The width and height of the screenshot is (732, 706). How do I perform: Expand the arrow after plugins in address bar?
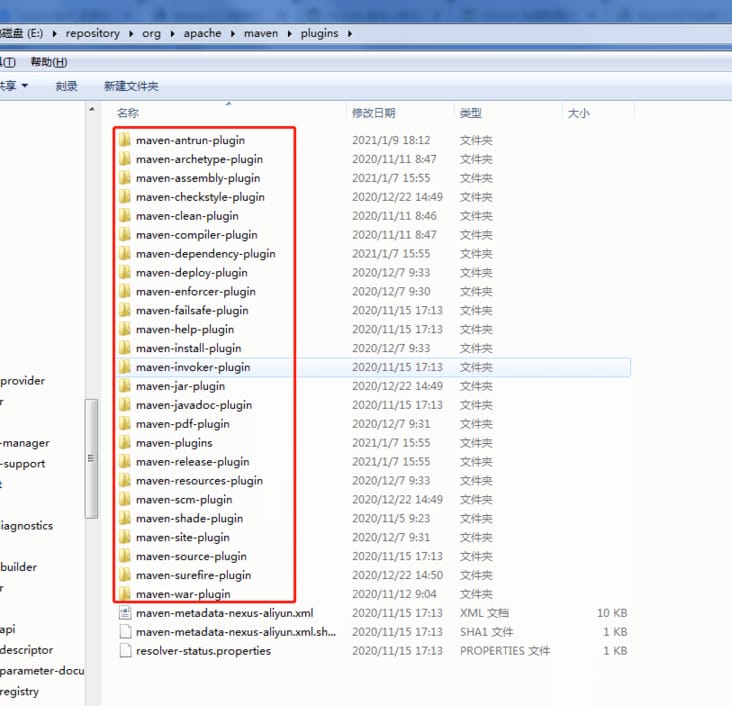pyautogui.click(x=350, y=34)
